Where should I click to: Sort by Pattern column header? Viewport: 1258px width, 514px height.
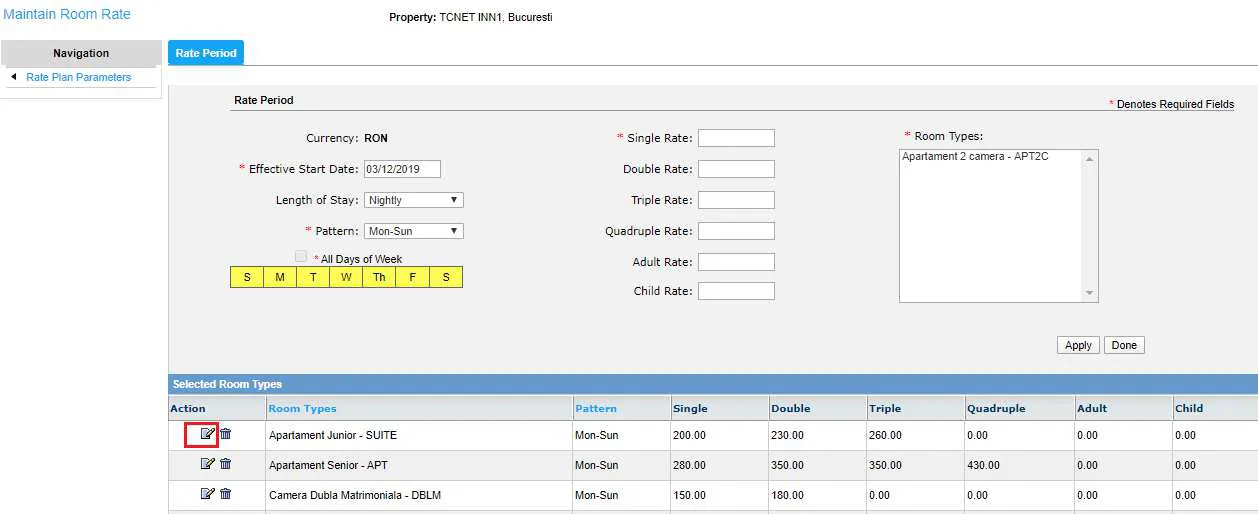point(596,408)
